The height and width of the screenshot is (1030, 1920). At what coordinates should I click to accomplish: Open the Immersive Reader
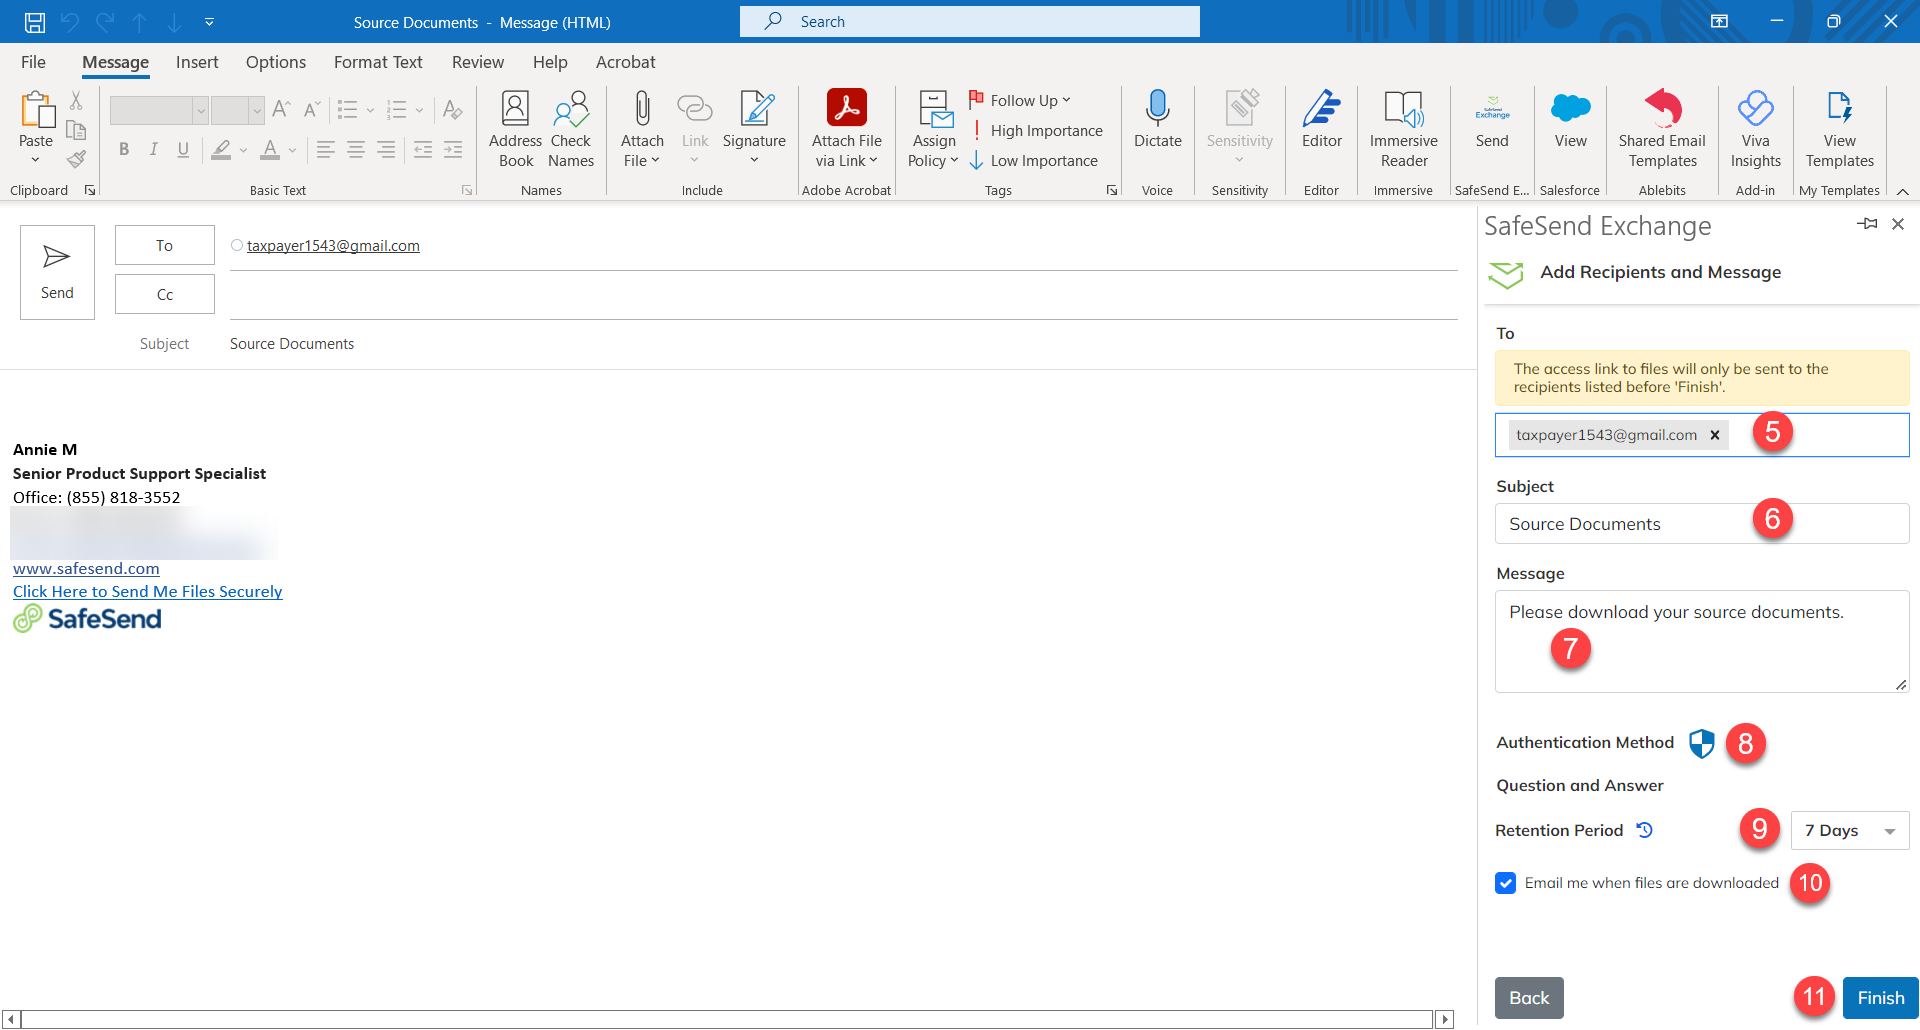pyautogui.click(x=1403, y=128)
